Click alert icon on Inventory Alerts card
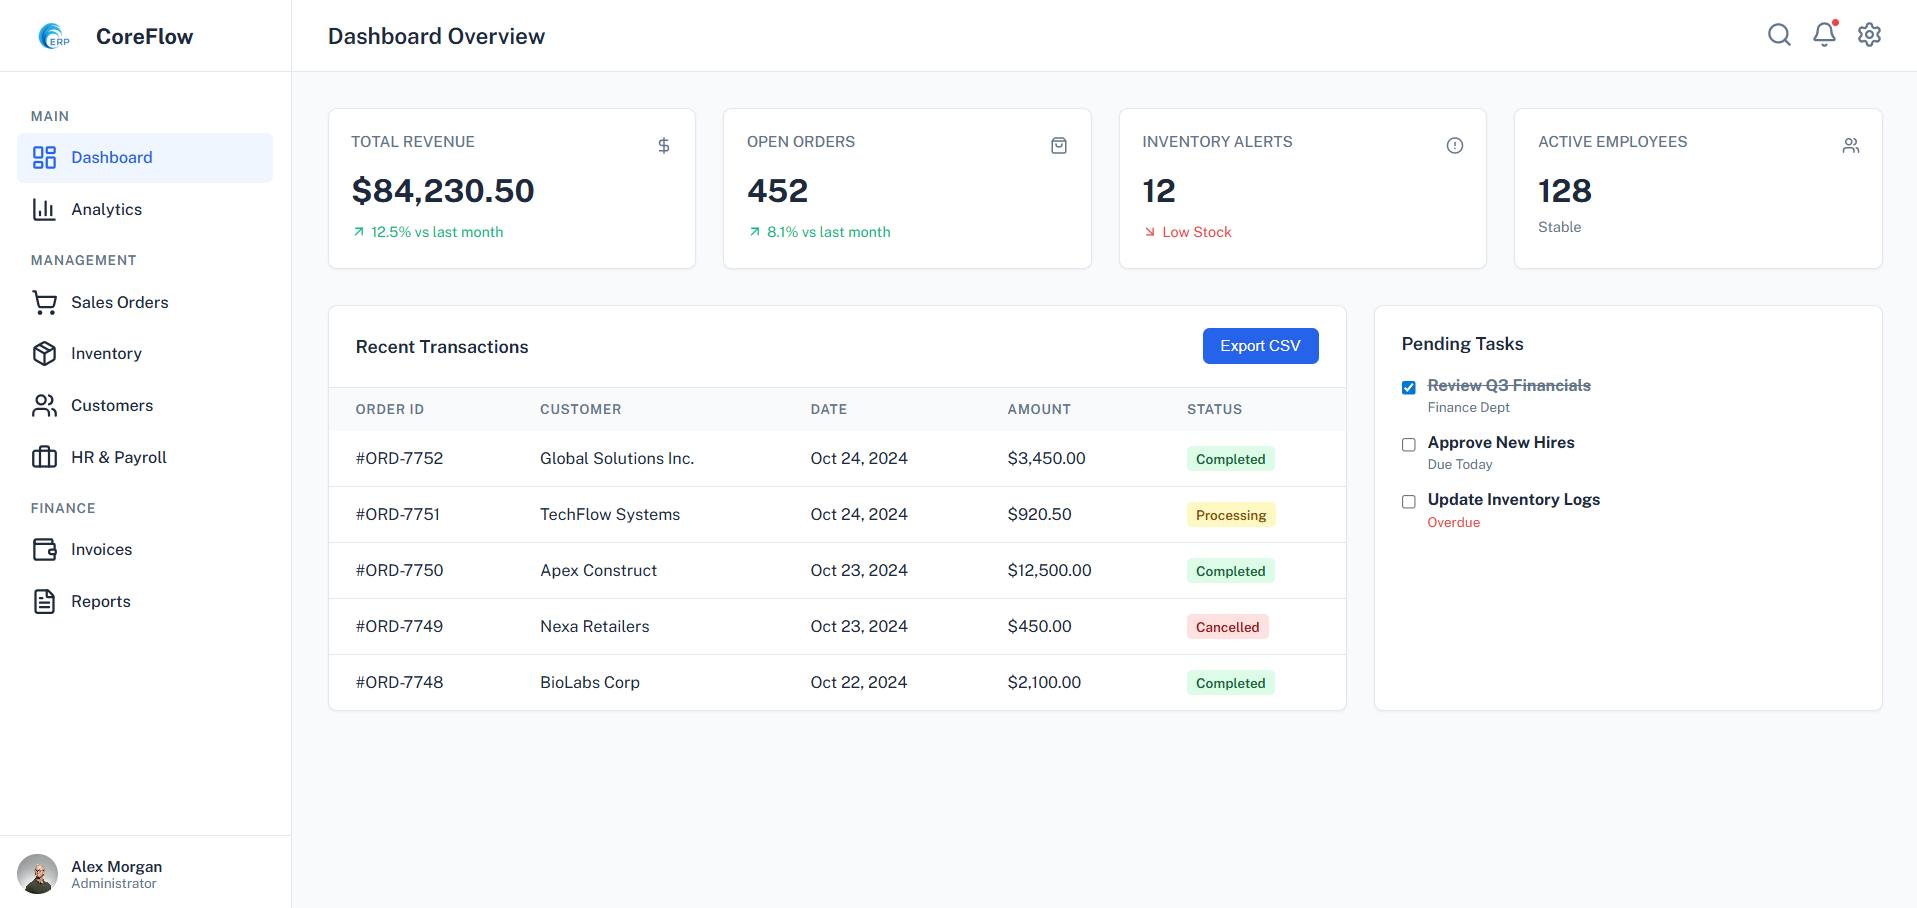Image resolution: width=1917 pixels, height=908 pixels. pyautogui.click(x=1454, y=146)
